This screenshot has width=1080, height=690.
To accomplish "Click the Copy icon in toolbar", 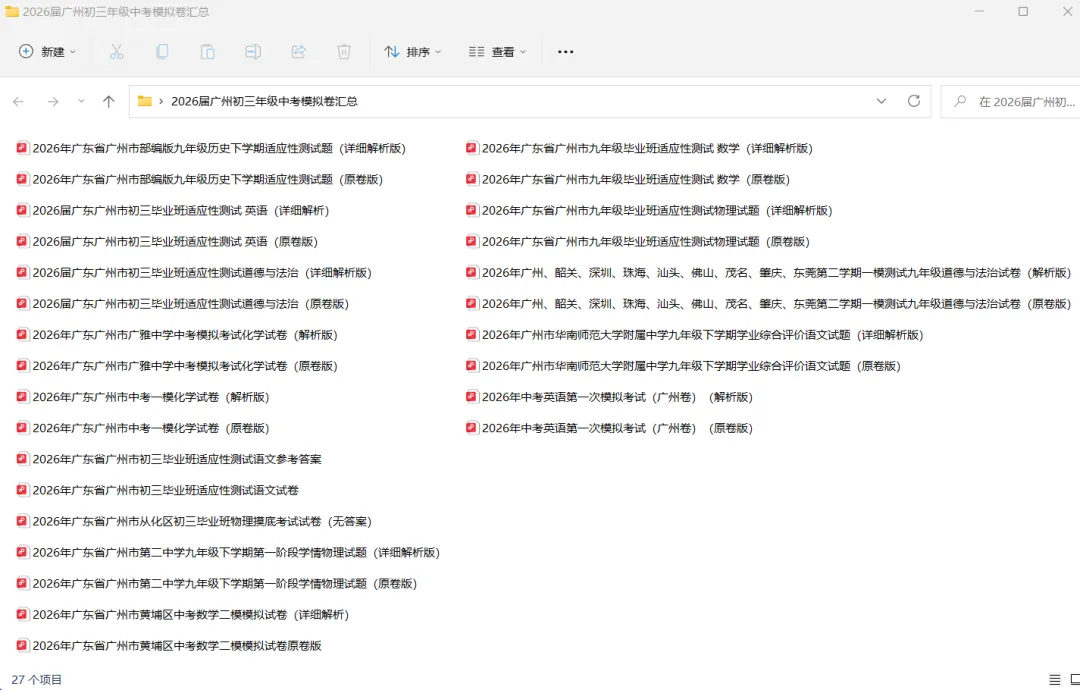I will (x=162, y=52).
